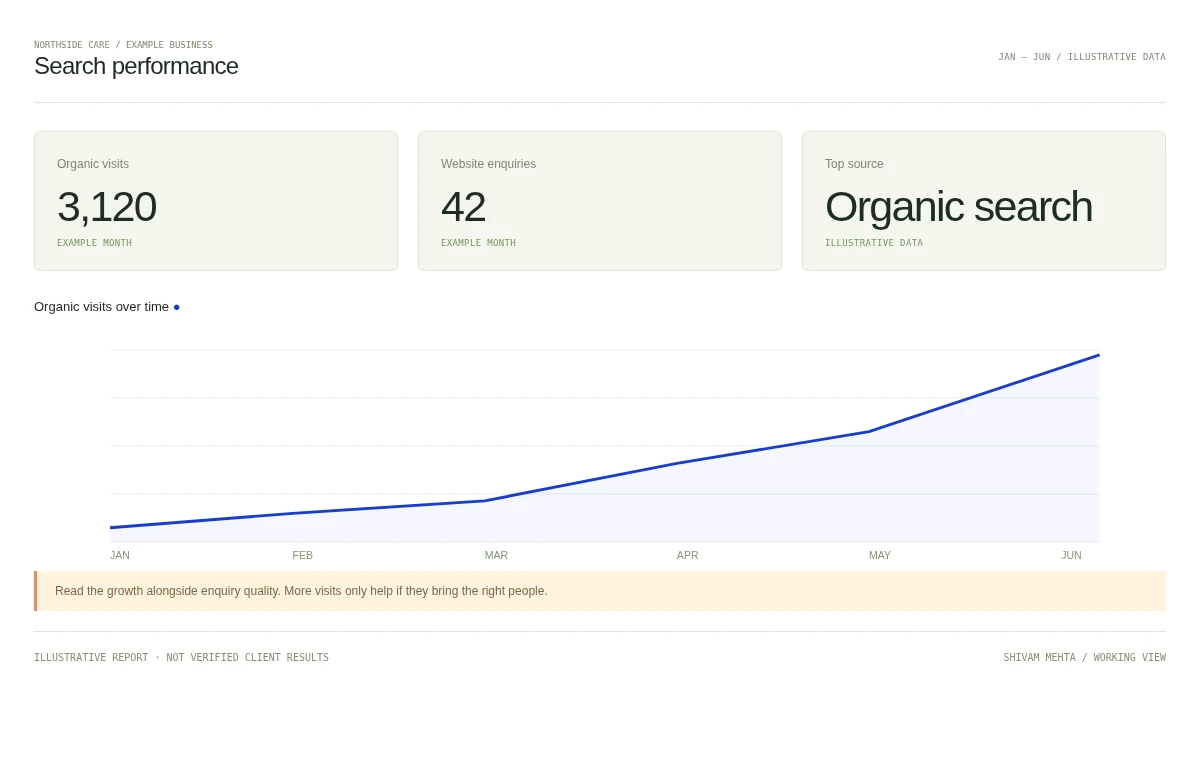The image size is (1200, 760).
Task: Click the Website enquiries card label
Action: click(x=488, y=164)
